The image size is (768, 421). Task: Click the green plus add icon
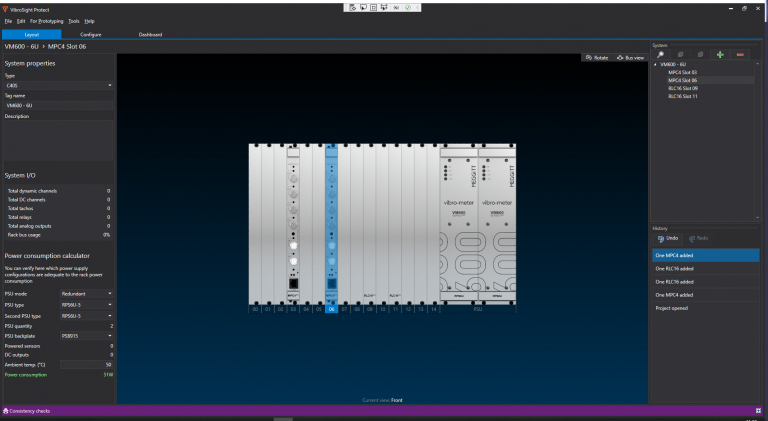pyautogui.click(x=719, y=54)
